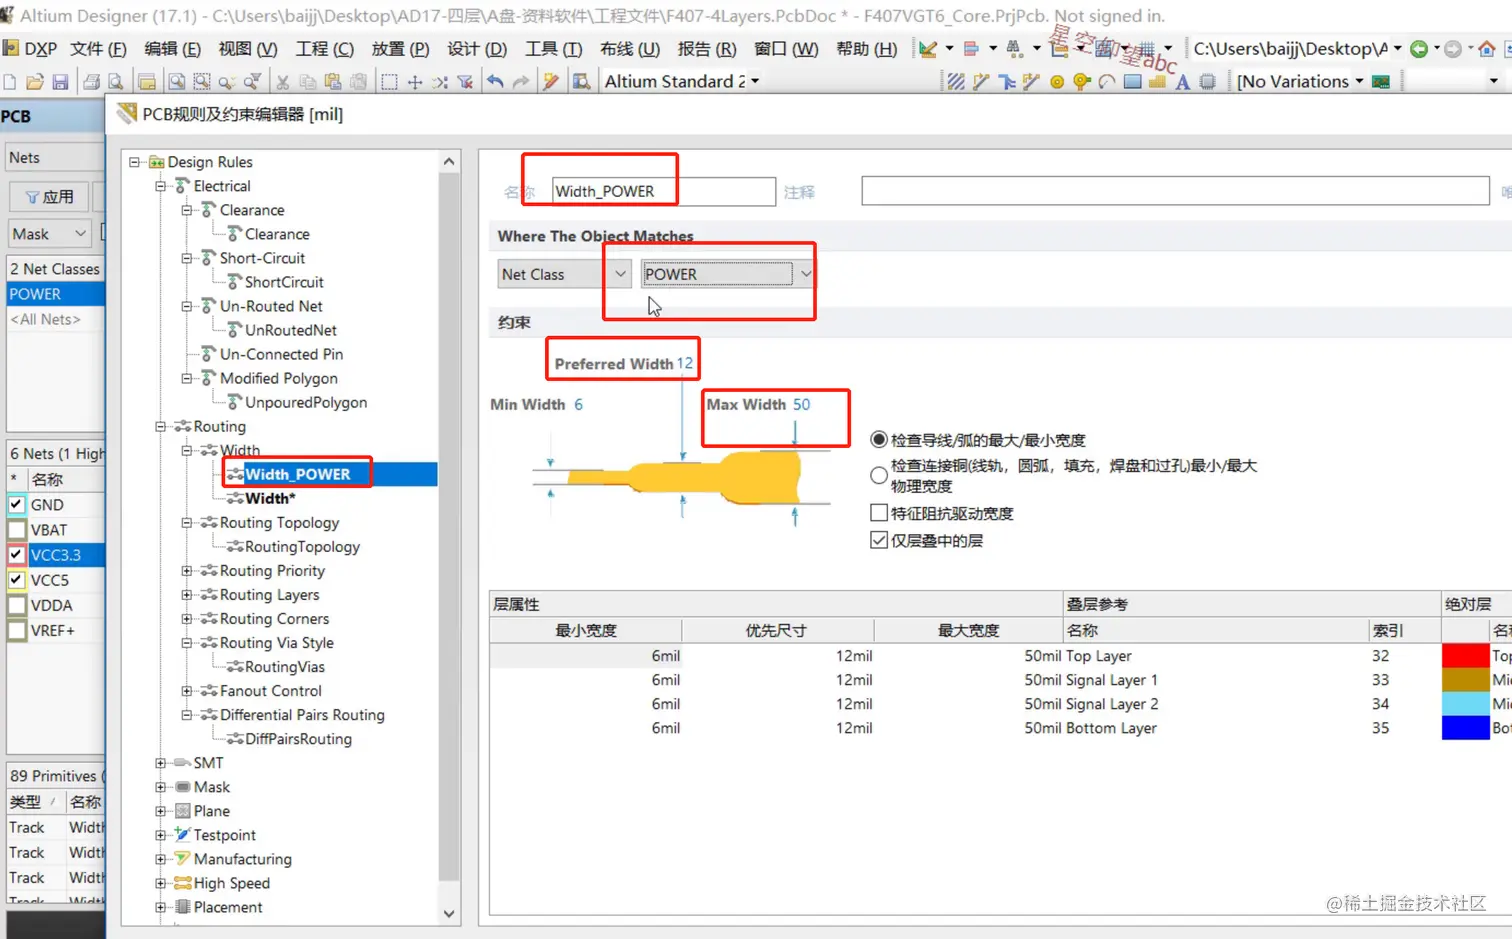The width and height of the screenshot is (1512, 939).
Task: Redo the last undone action
Action: tap(520, 82)
